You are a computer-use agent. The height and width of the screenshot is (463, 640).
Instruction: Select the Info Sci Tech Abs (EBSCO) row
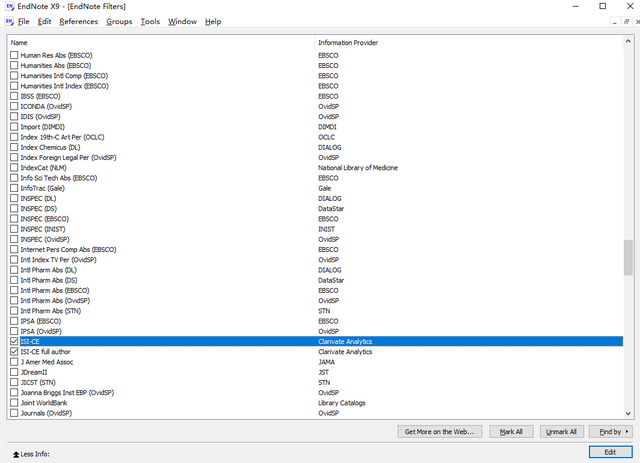(x=316, y=178)
